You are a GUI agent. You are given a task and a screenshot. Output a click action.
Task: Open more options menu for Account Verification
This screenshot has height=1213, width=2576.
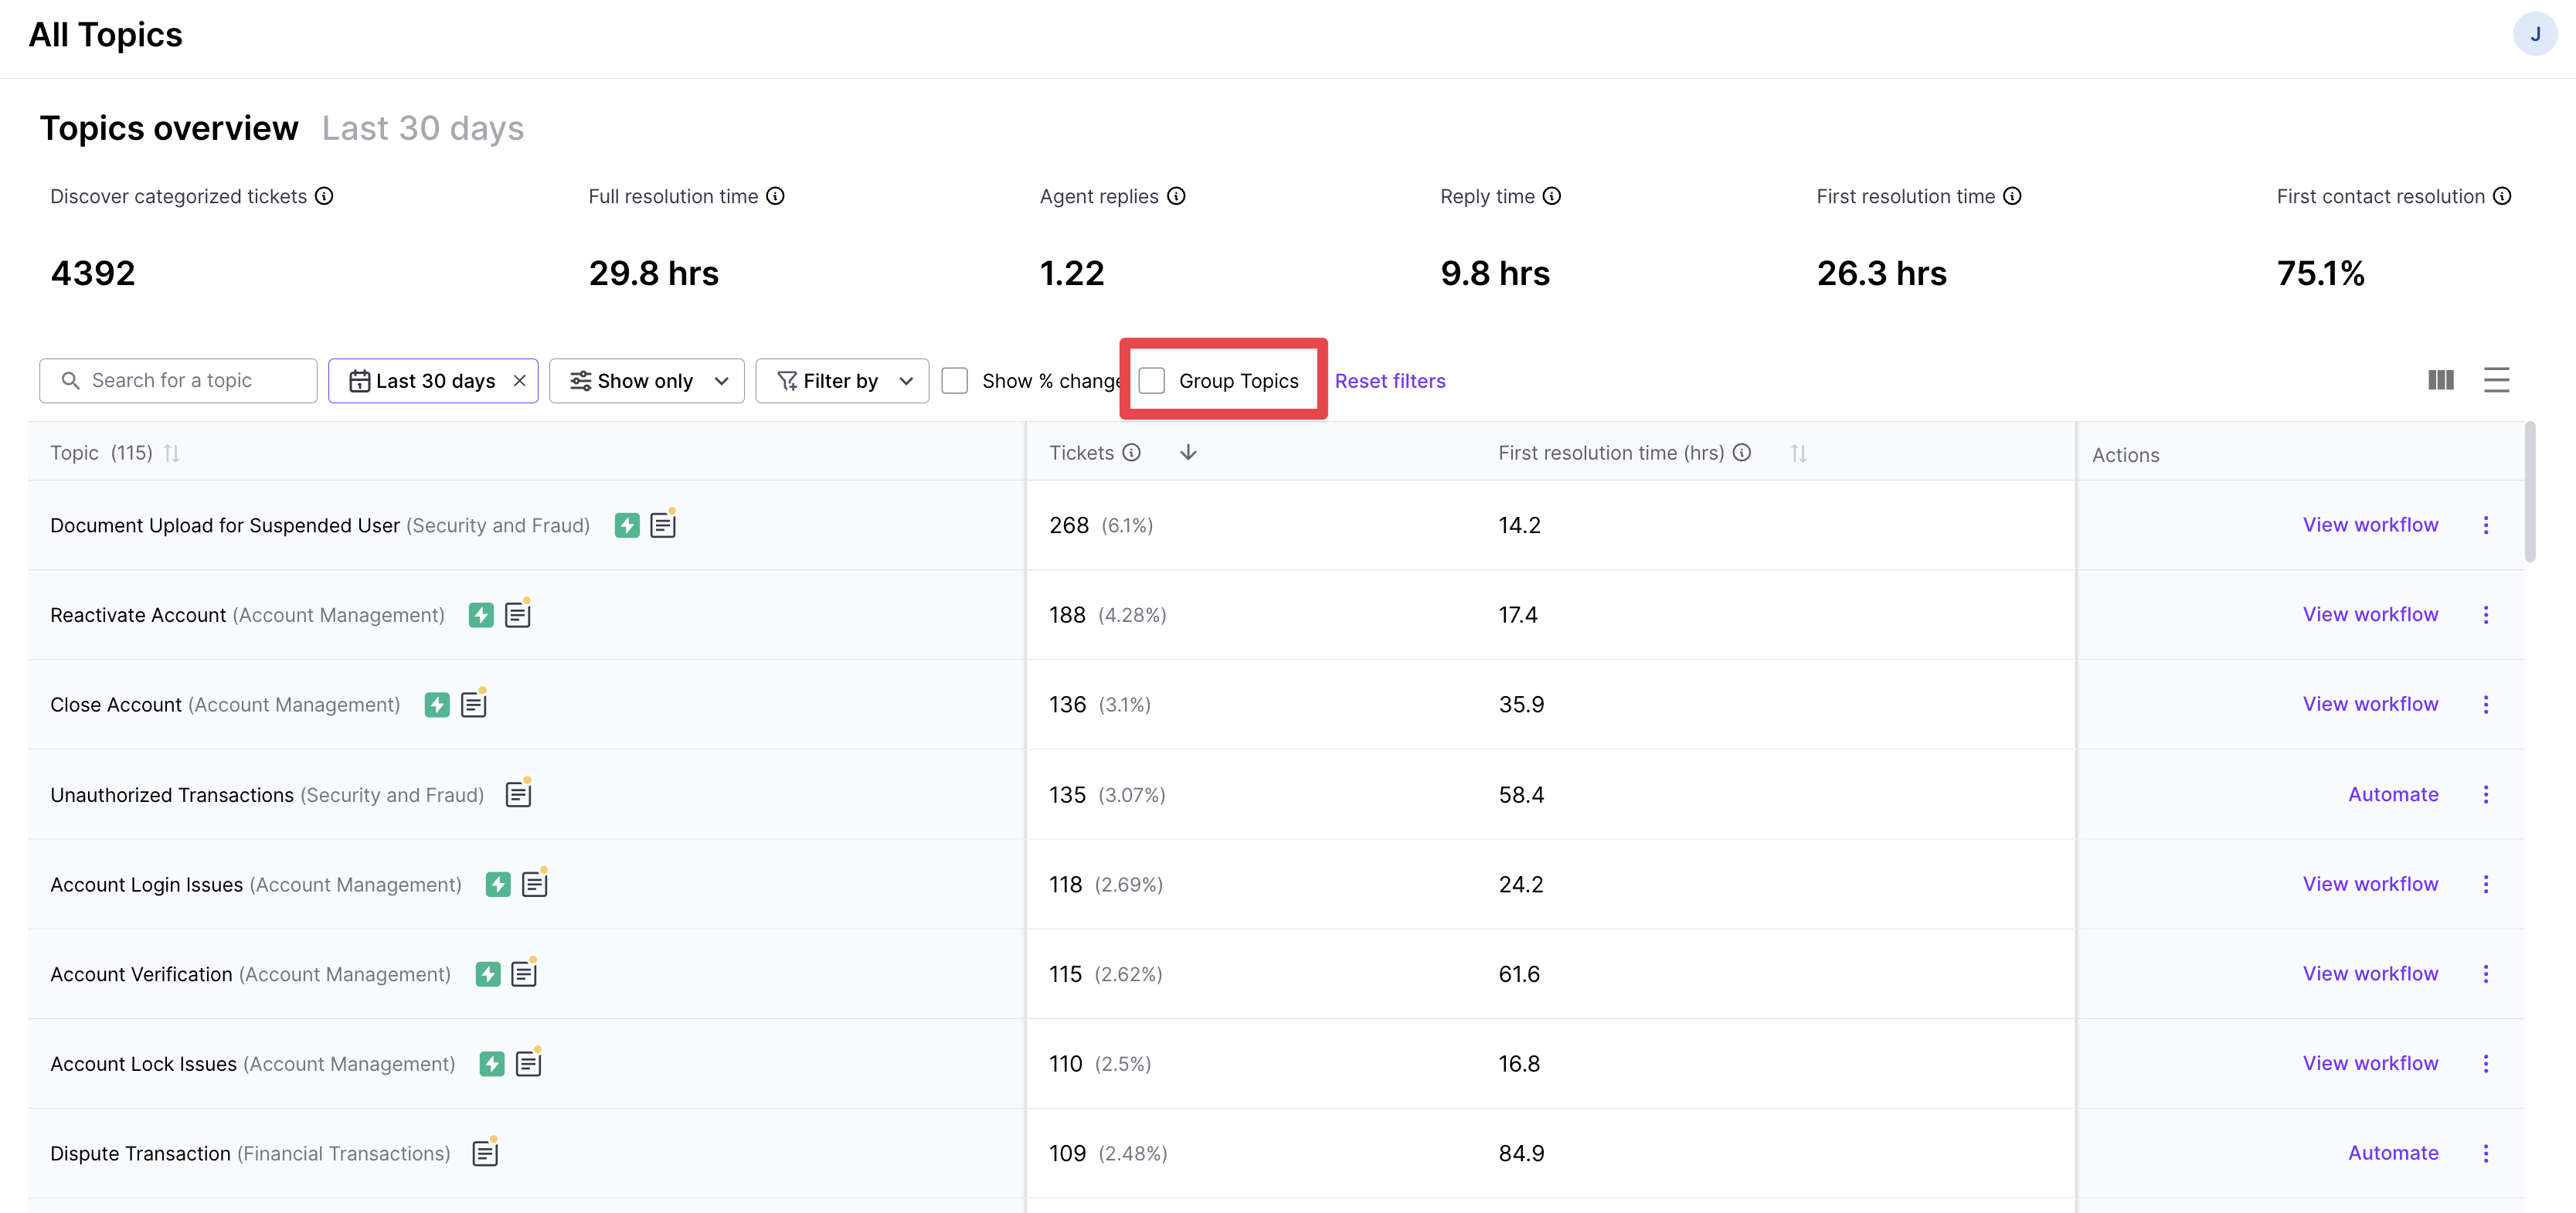click(2486, 974)
